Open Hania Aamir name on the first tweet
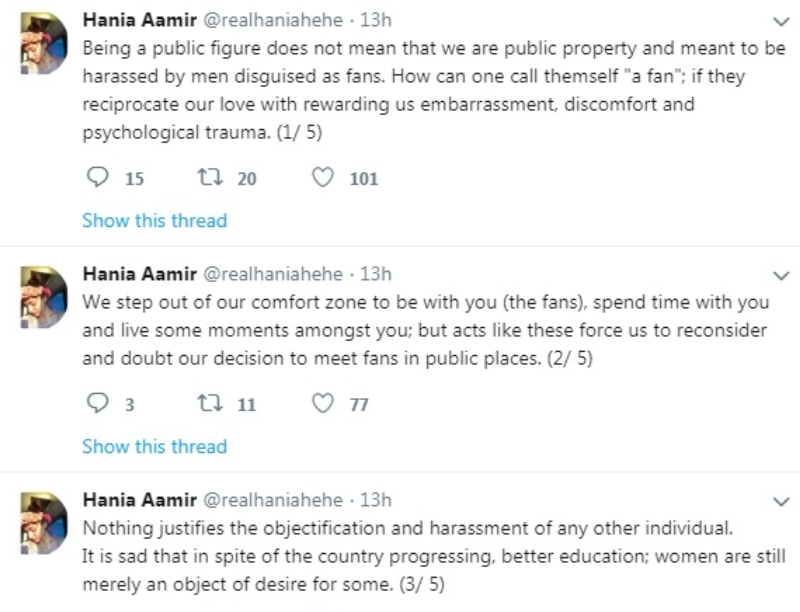The image size is (800, 612). pyautogui.click(x=139, y=21)
